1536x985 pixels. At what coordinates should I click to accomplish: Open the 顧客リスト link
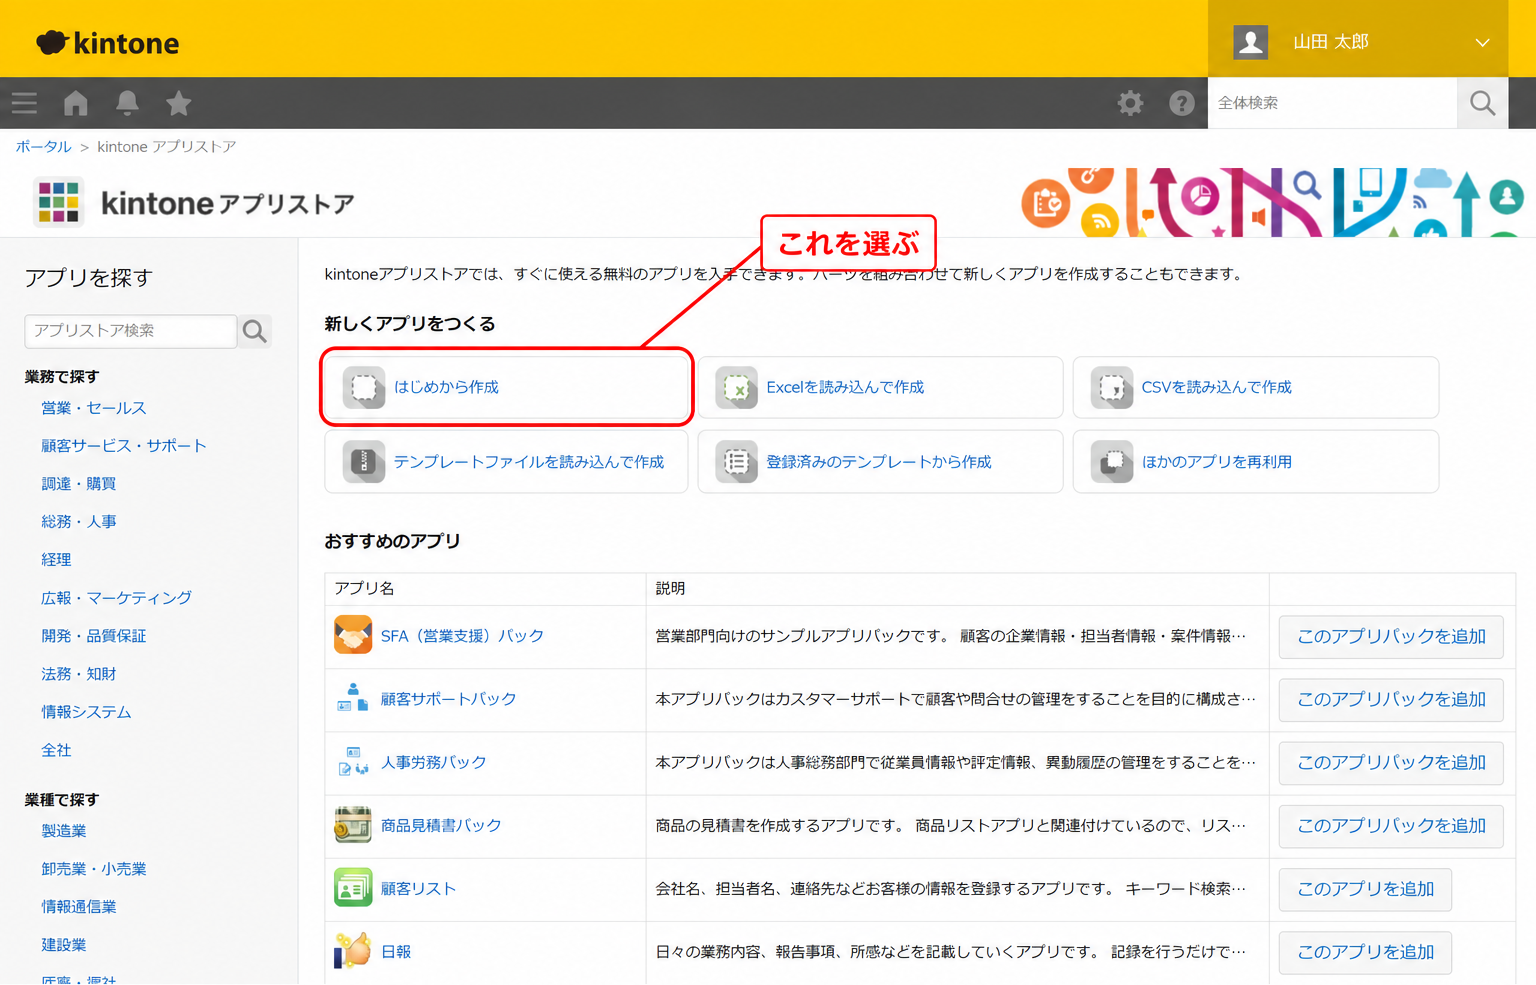click(x=418, y=888)
